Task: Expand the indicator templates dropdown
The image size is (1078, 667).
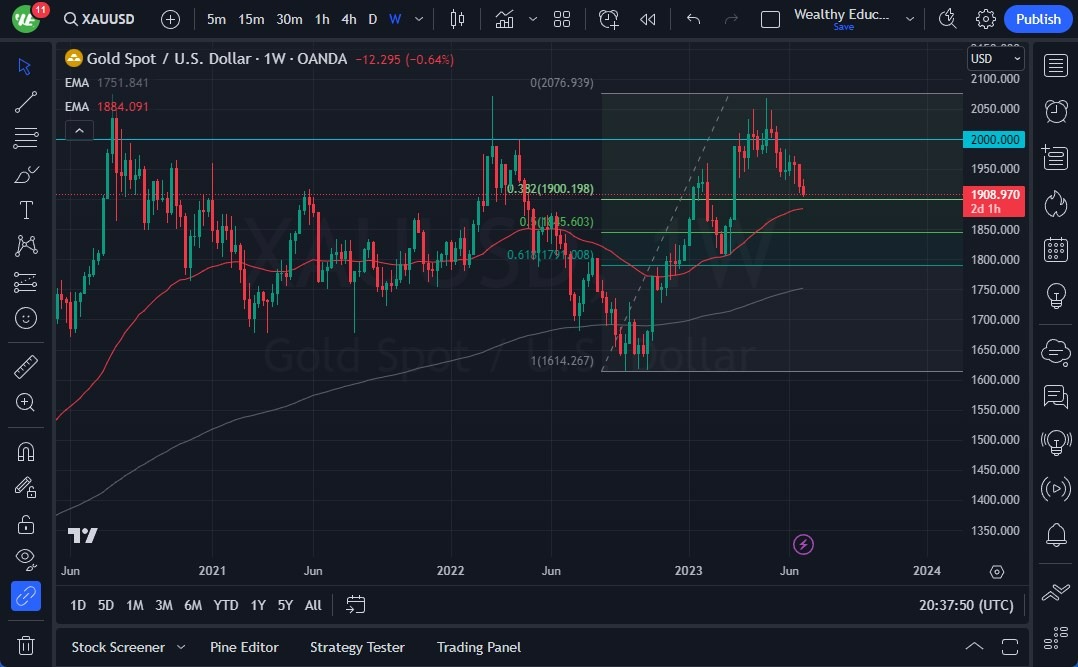Action: click(x=533, y=19)
